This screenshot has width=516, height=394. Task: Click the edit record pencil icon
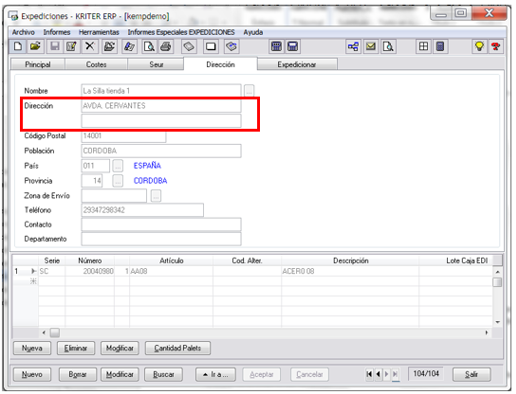71,46
